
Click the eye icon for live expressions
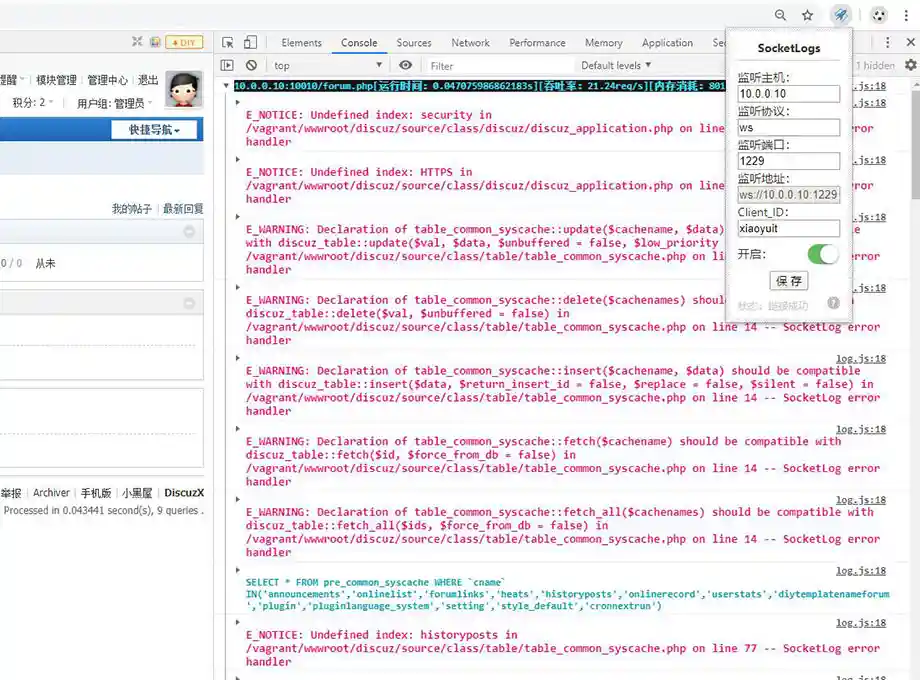[x=405, y=66]
